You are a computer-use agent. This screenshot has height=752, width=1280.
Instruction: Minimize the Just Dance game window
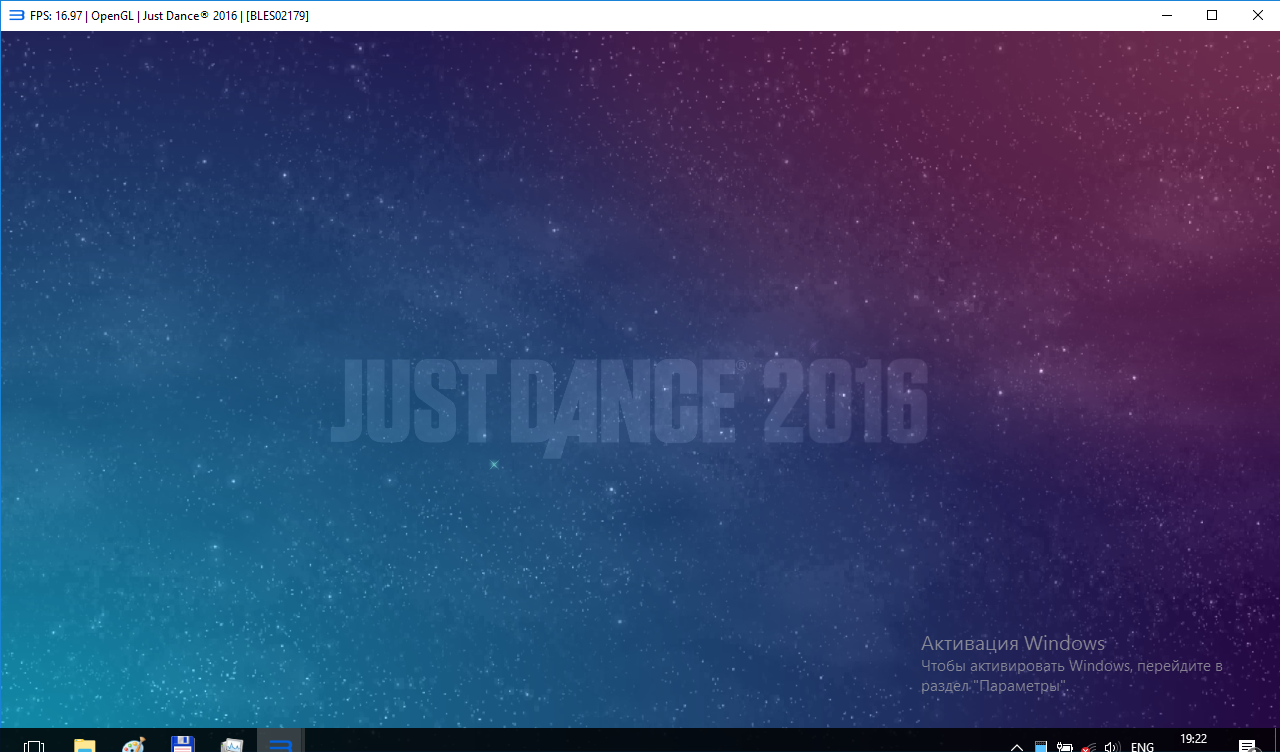click(x=1166, y=15)
